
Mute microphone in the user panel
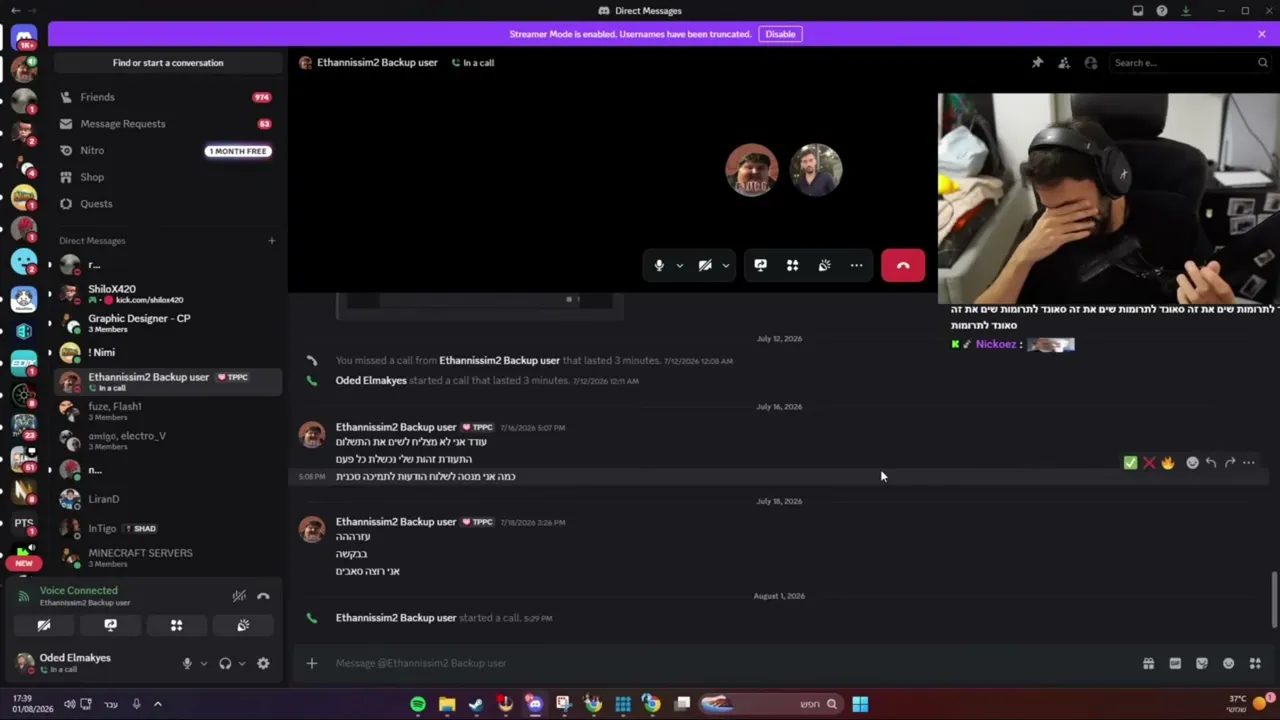pyautogui.click(x=186, y=663)
